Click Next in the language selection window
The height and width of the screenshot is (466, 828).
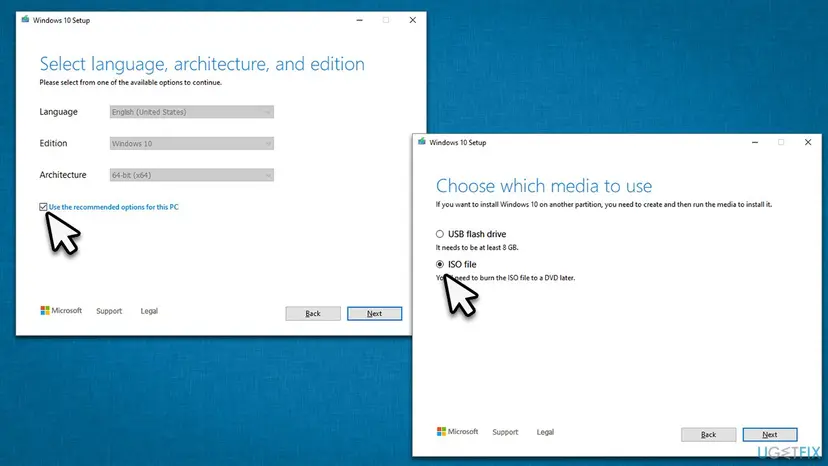(374, 313)
